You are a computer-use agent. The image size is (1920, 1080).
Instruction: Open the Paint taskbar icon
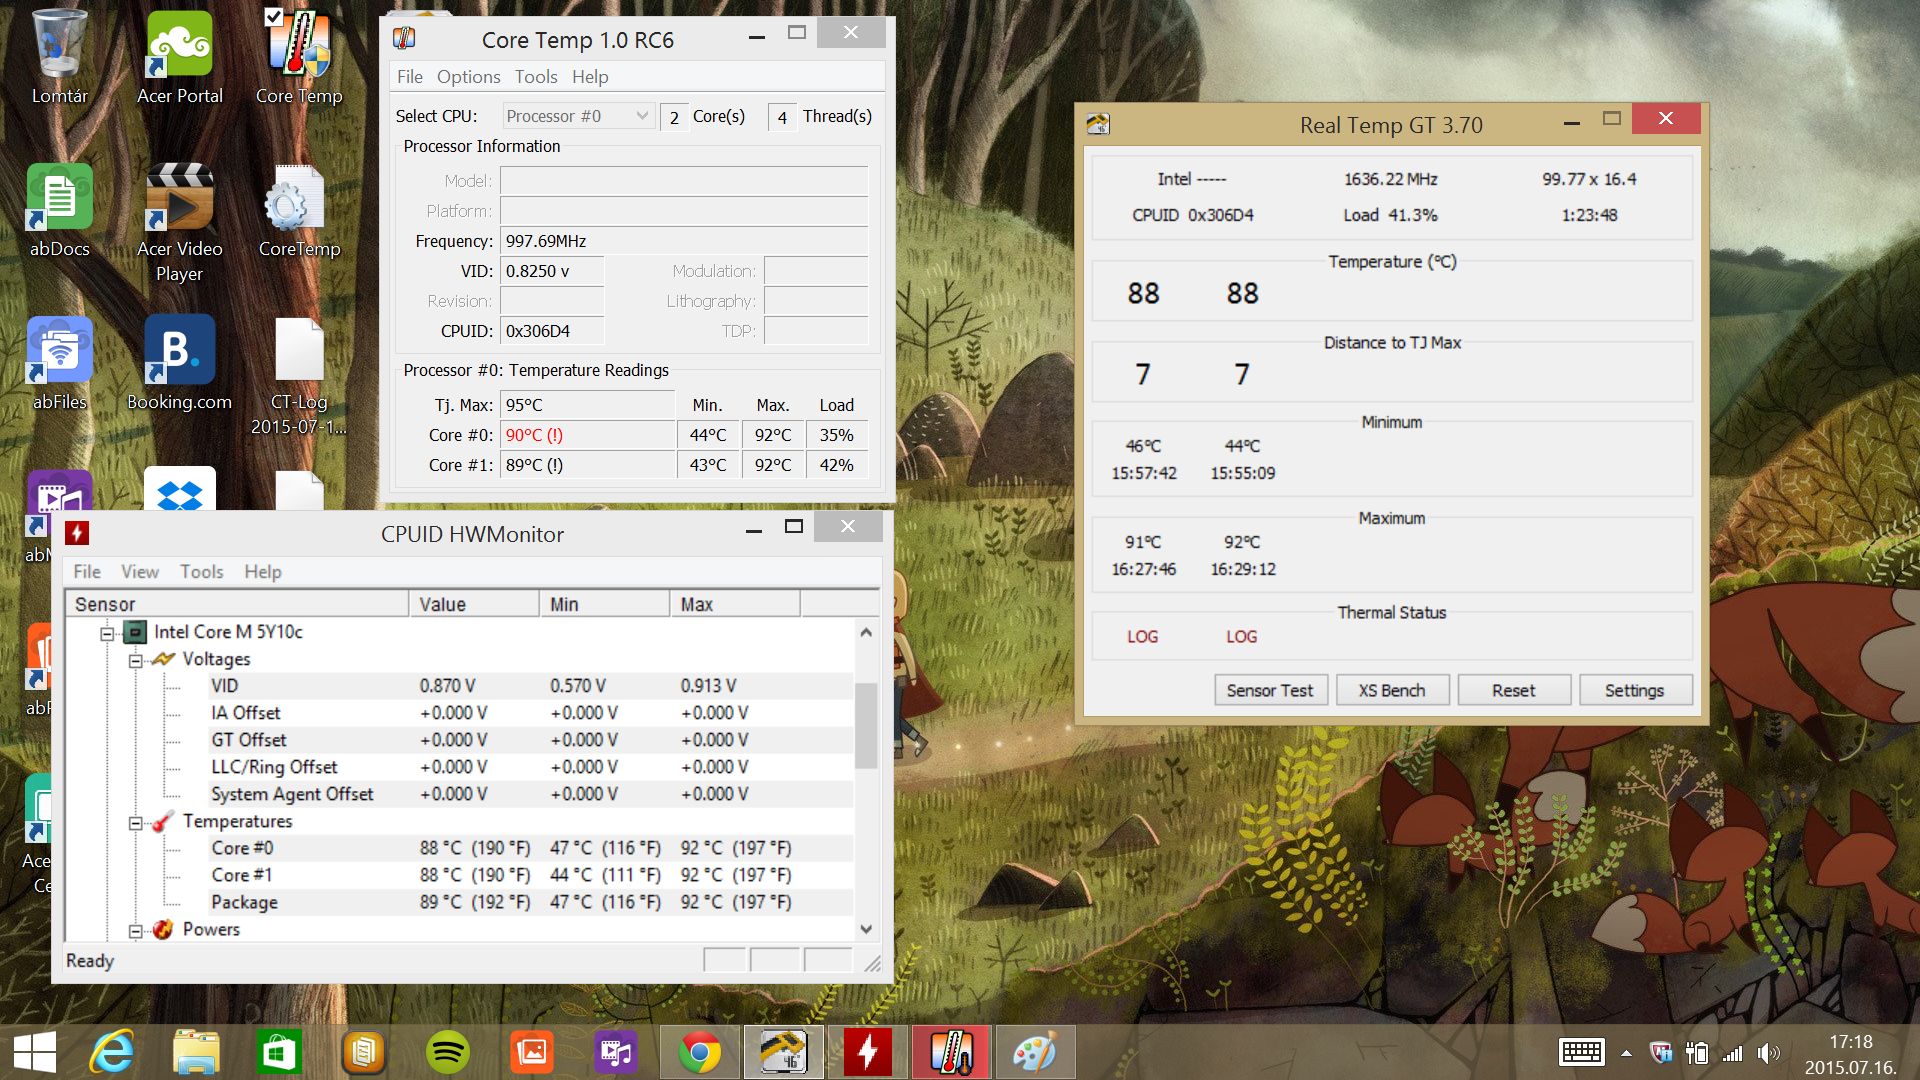point(1035,1052)
